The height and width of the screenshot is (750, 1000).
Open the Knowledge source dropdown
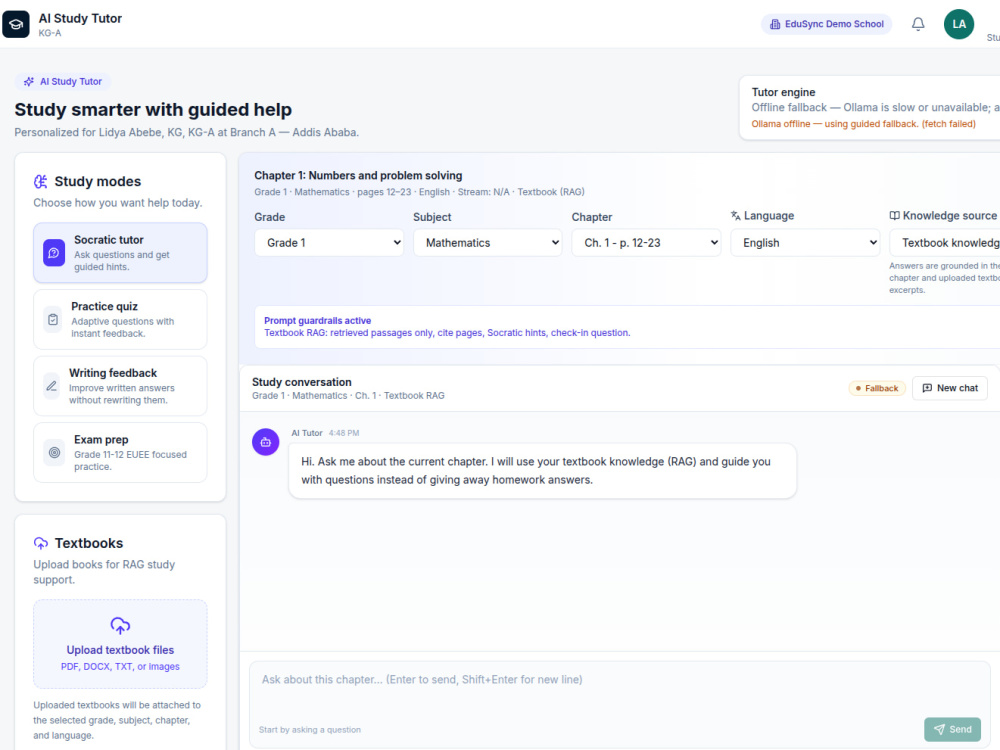(945, 242)
